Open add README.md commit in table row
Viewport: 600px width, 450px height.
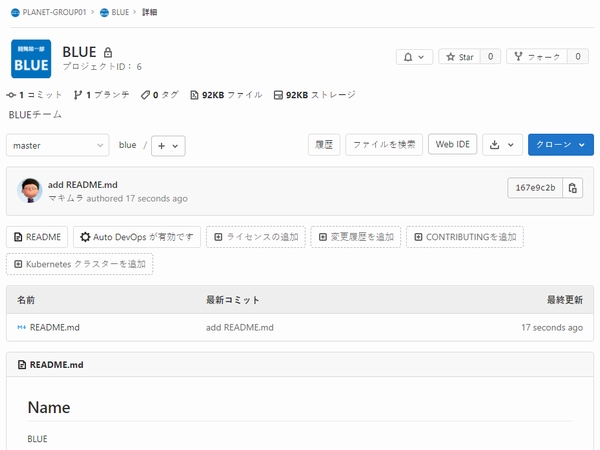240,328
